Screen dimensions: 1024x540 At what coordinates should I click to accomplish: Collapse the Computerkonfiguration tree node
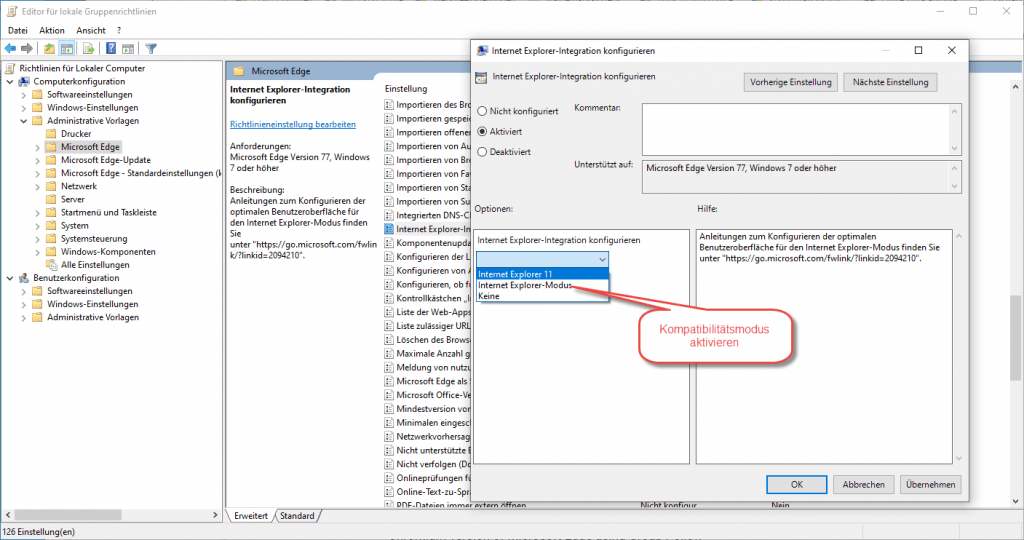click(10, 82)
